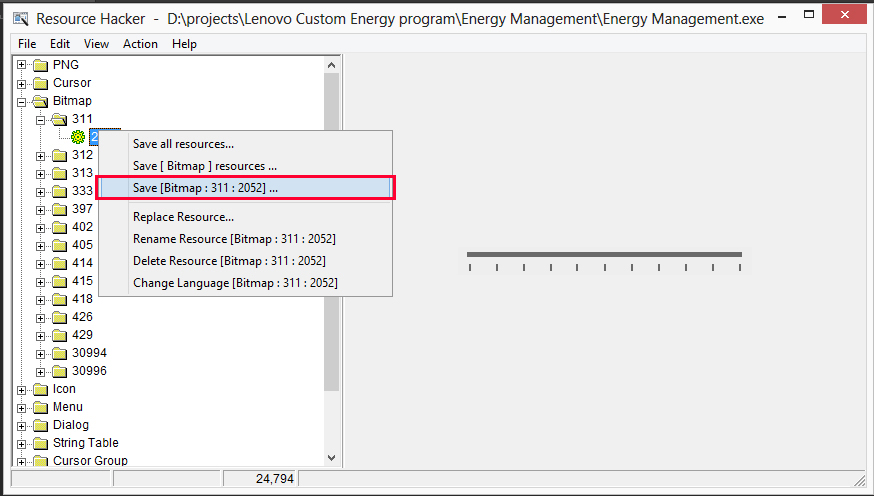Click the open Bitmap folder icon
874x496 pixels.
[40, 101]
